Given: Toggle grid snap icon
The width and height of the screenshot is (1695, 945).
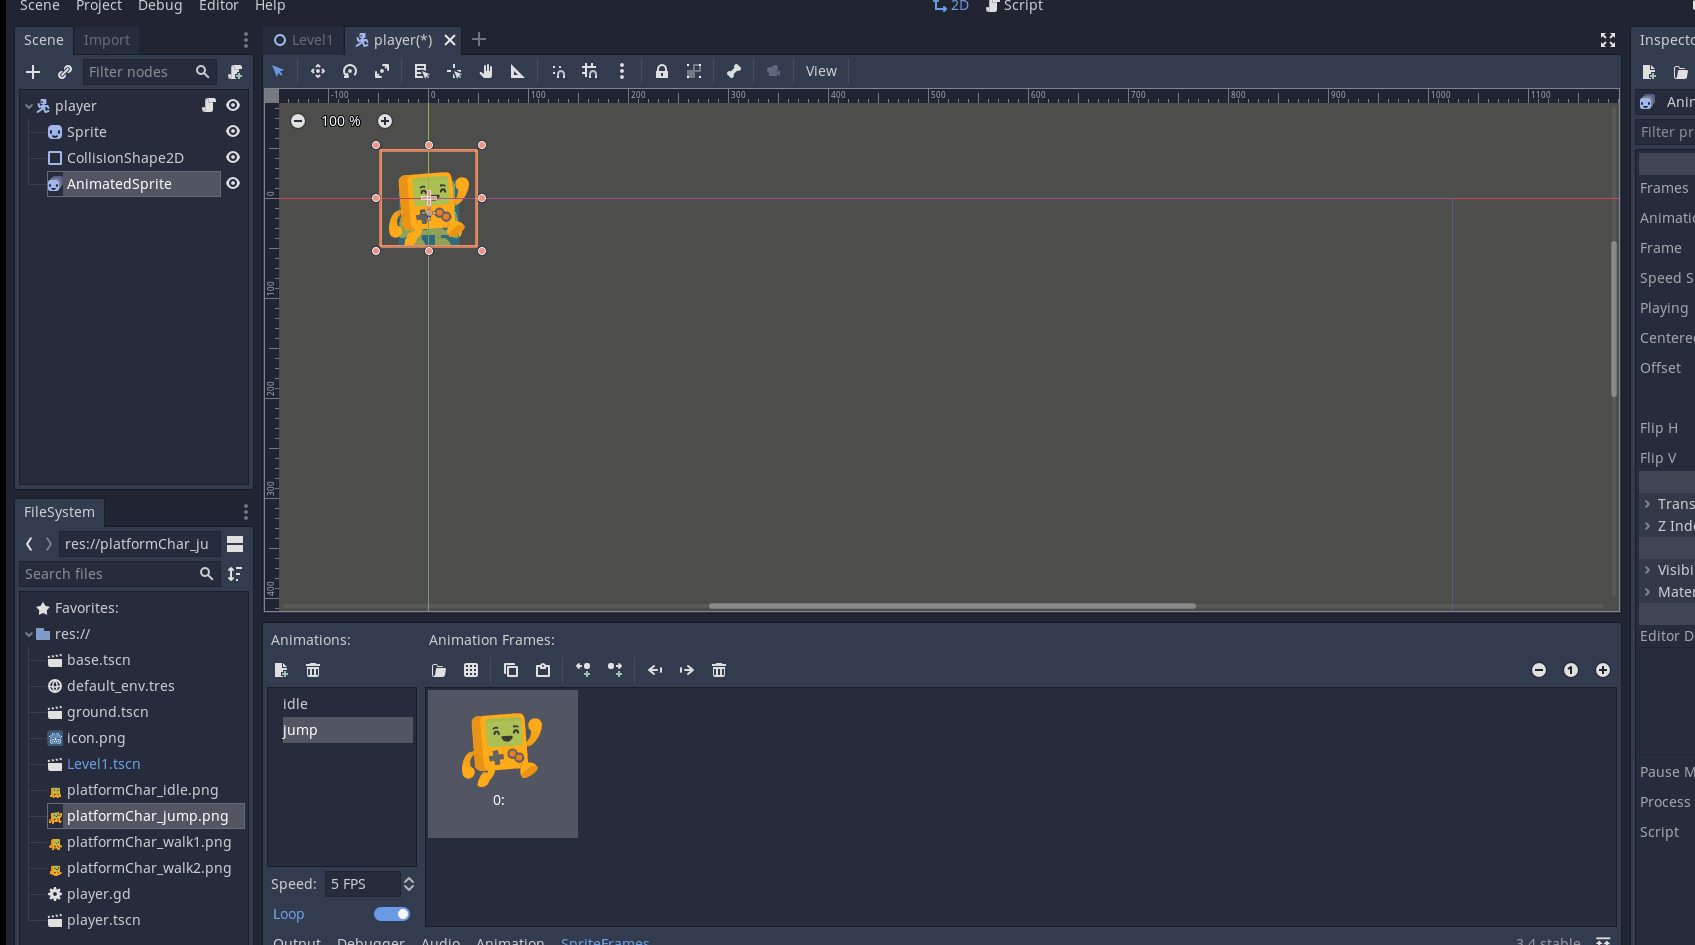Looking at the screenshot, I should pyautogui.click(x=590, y=71).
